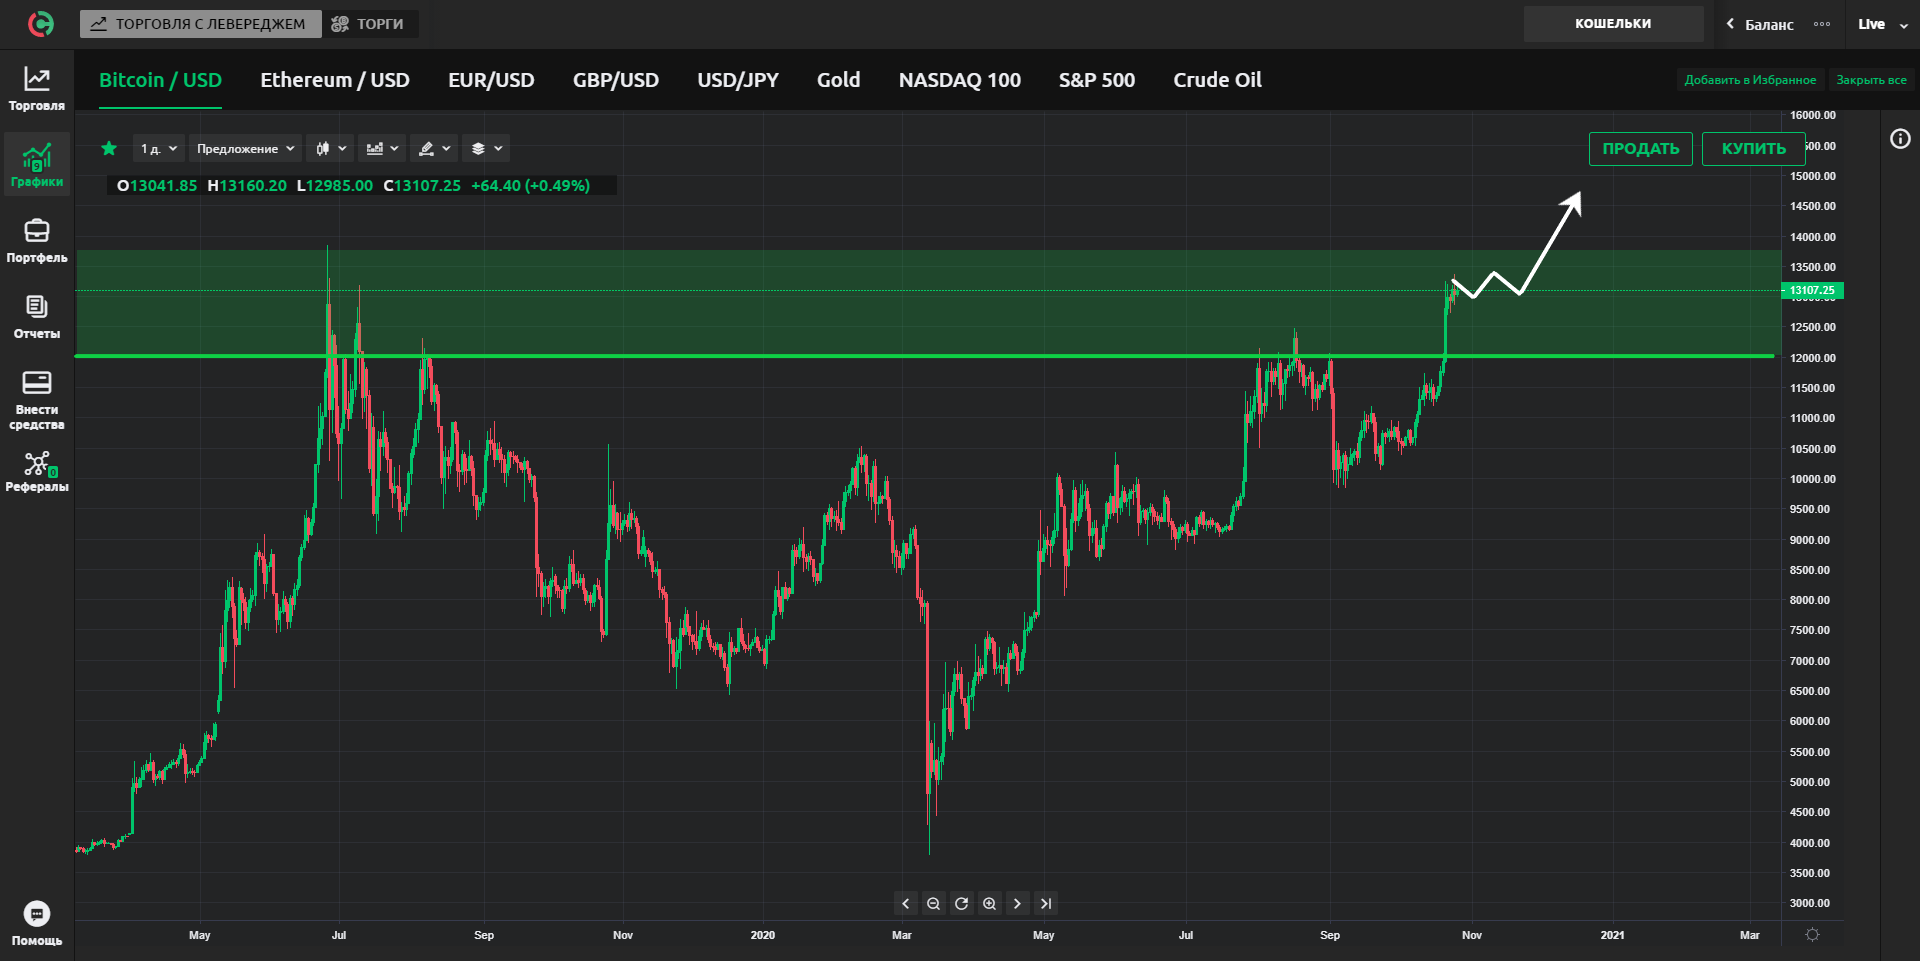
Task: Click Добавить в Избранное link
Action: (1750, 80)
